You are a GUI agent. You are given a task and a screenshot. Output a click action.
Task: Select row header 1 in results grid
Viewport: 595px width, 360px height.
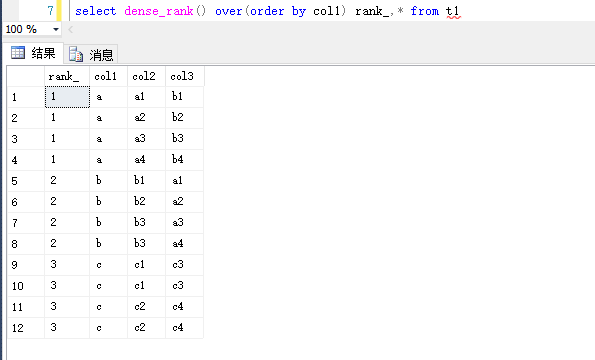(26, 97)
